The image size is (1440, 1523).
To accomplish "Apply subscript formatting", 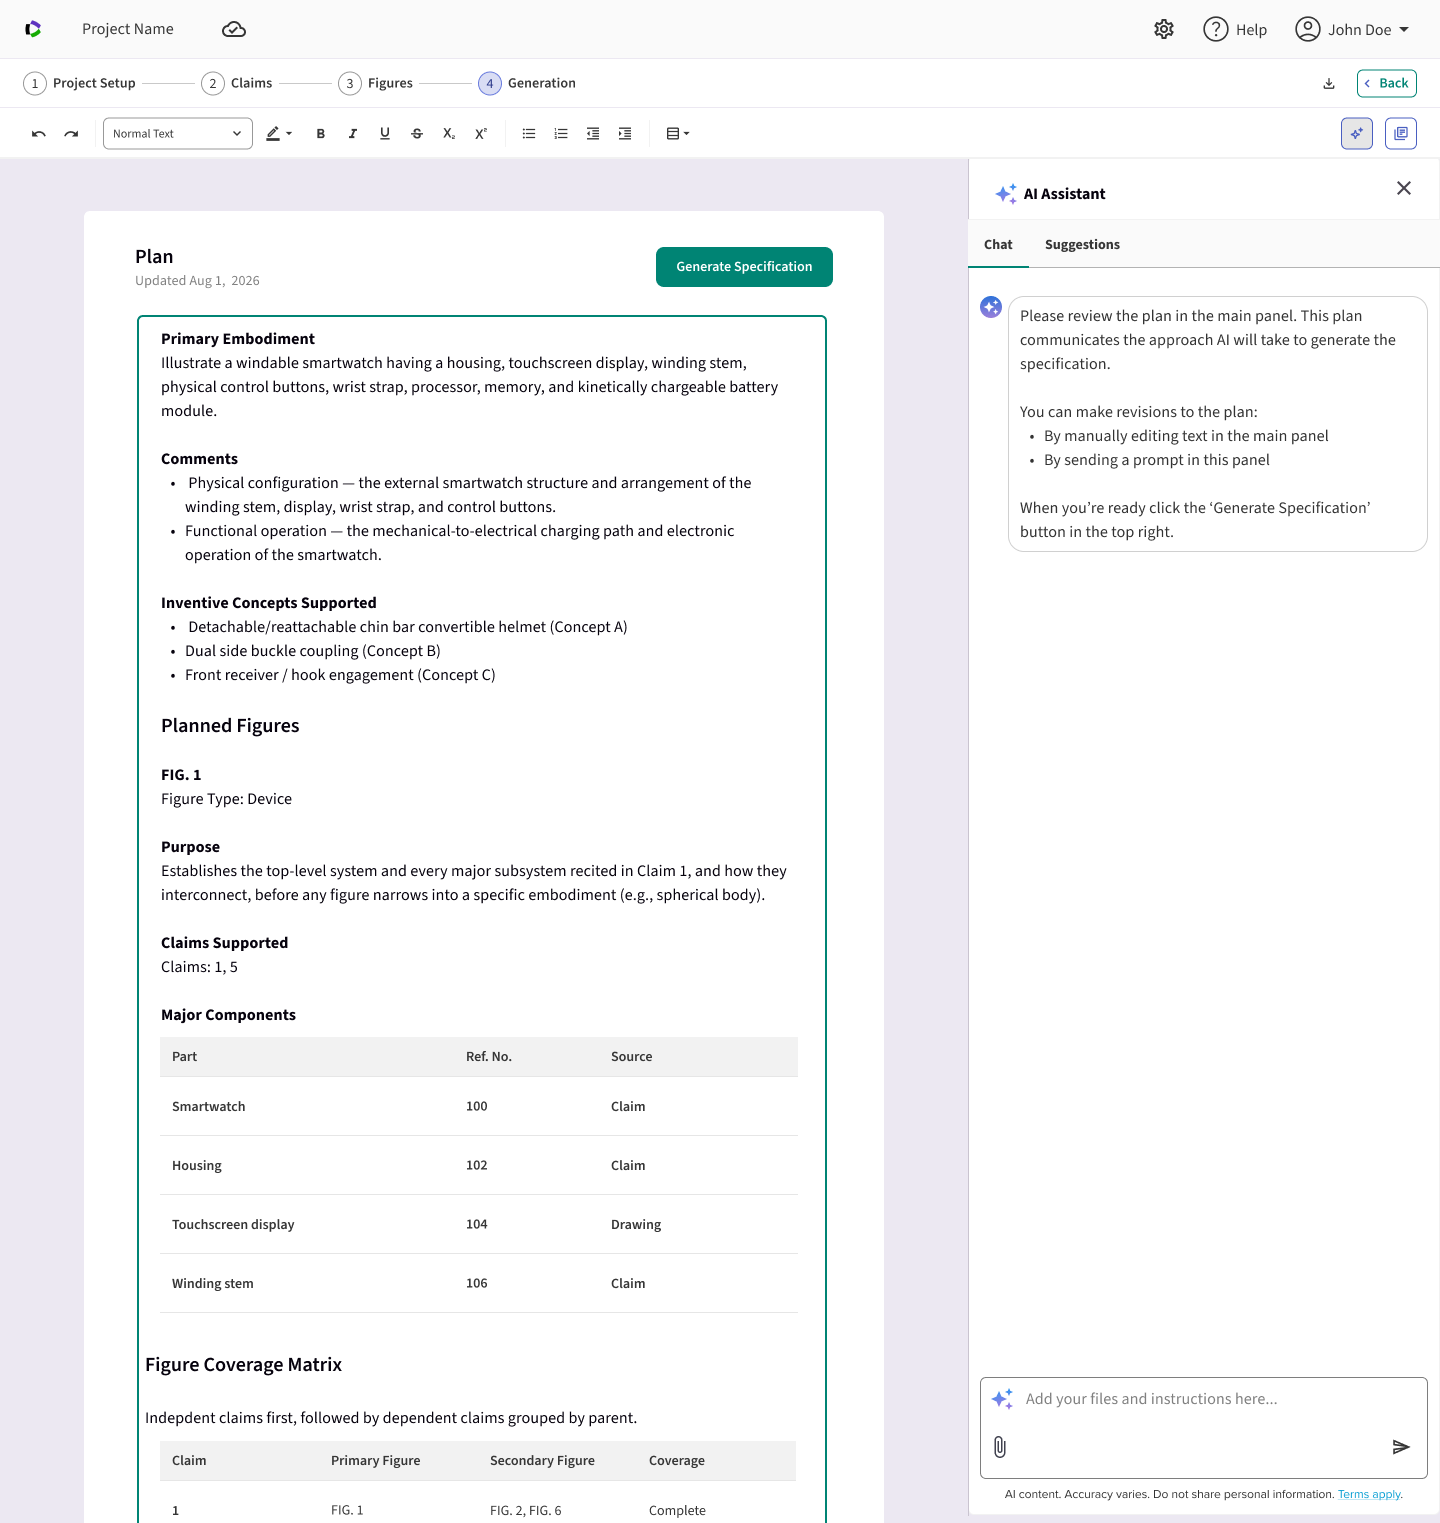I will coord(449,134).
